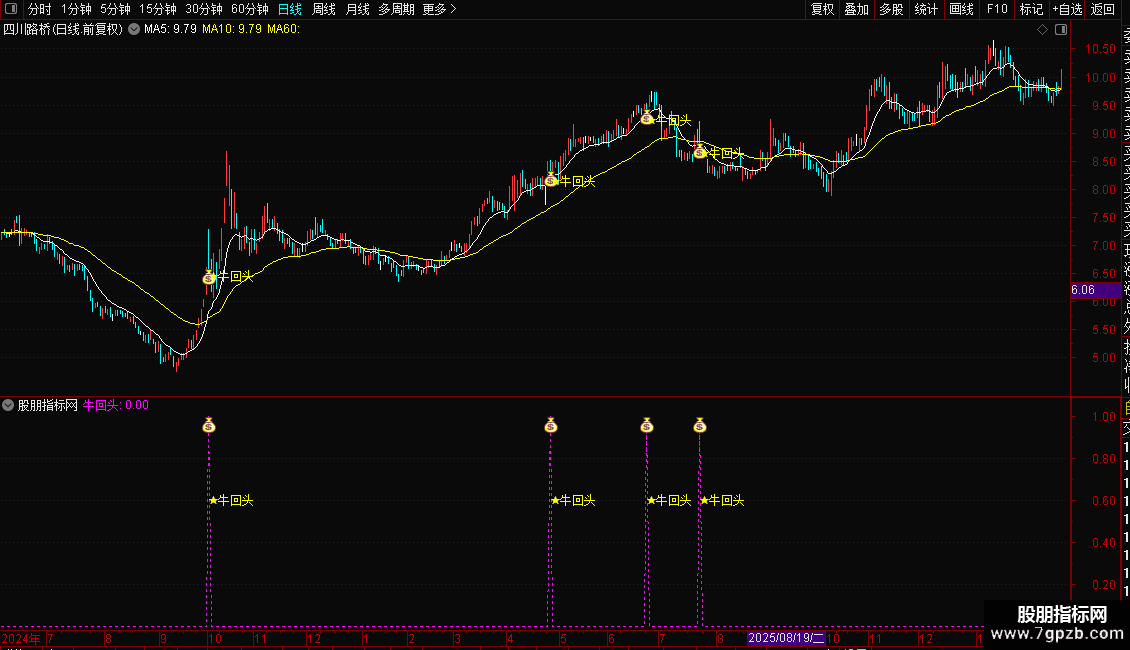Switch to the 分时 intraday view
This screenshot has width=1130, height=650.
tap(40, 9)
